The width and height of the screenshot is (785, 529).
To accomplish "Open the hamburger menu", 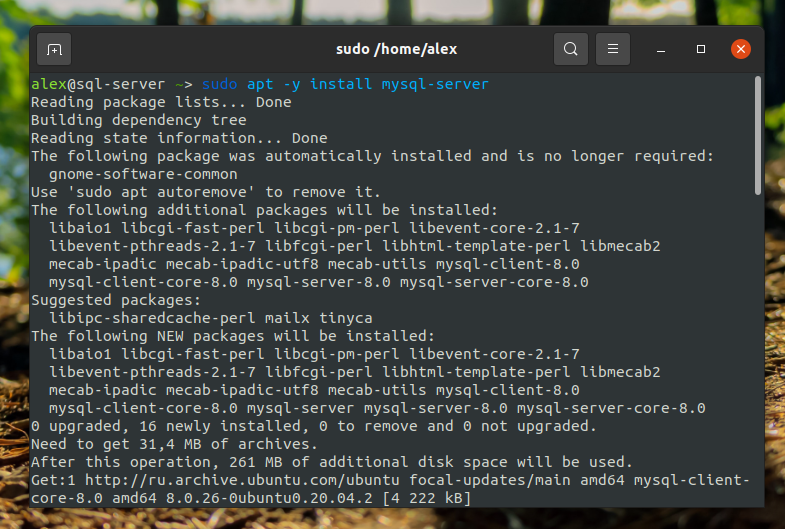I will 613,49.
